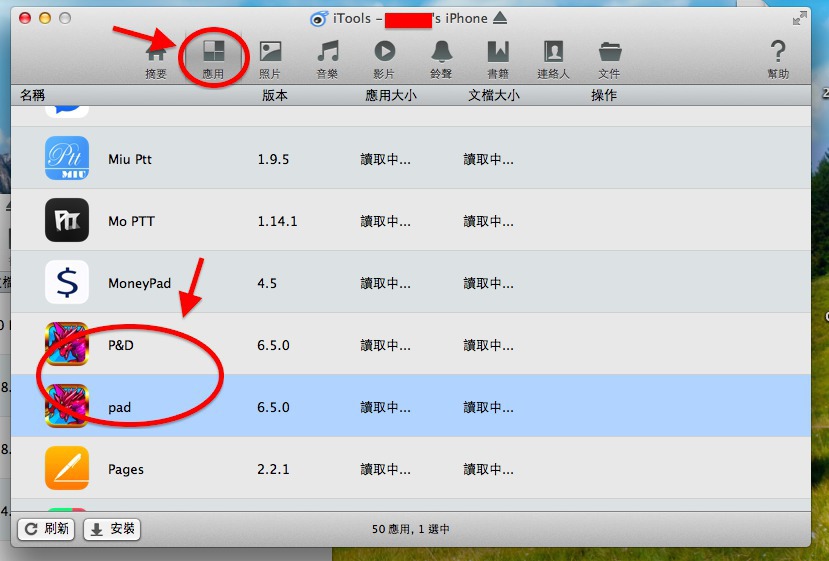Open the 鈴聲 ringtones section
829x561 pixels.
coord(441,59)
